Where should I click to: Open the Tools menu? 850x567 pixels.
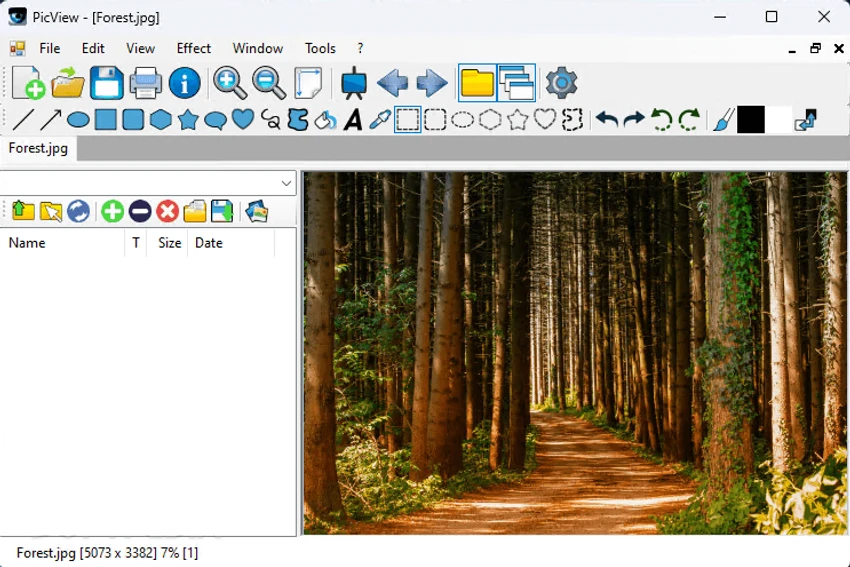click(320, 48)
